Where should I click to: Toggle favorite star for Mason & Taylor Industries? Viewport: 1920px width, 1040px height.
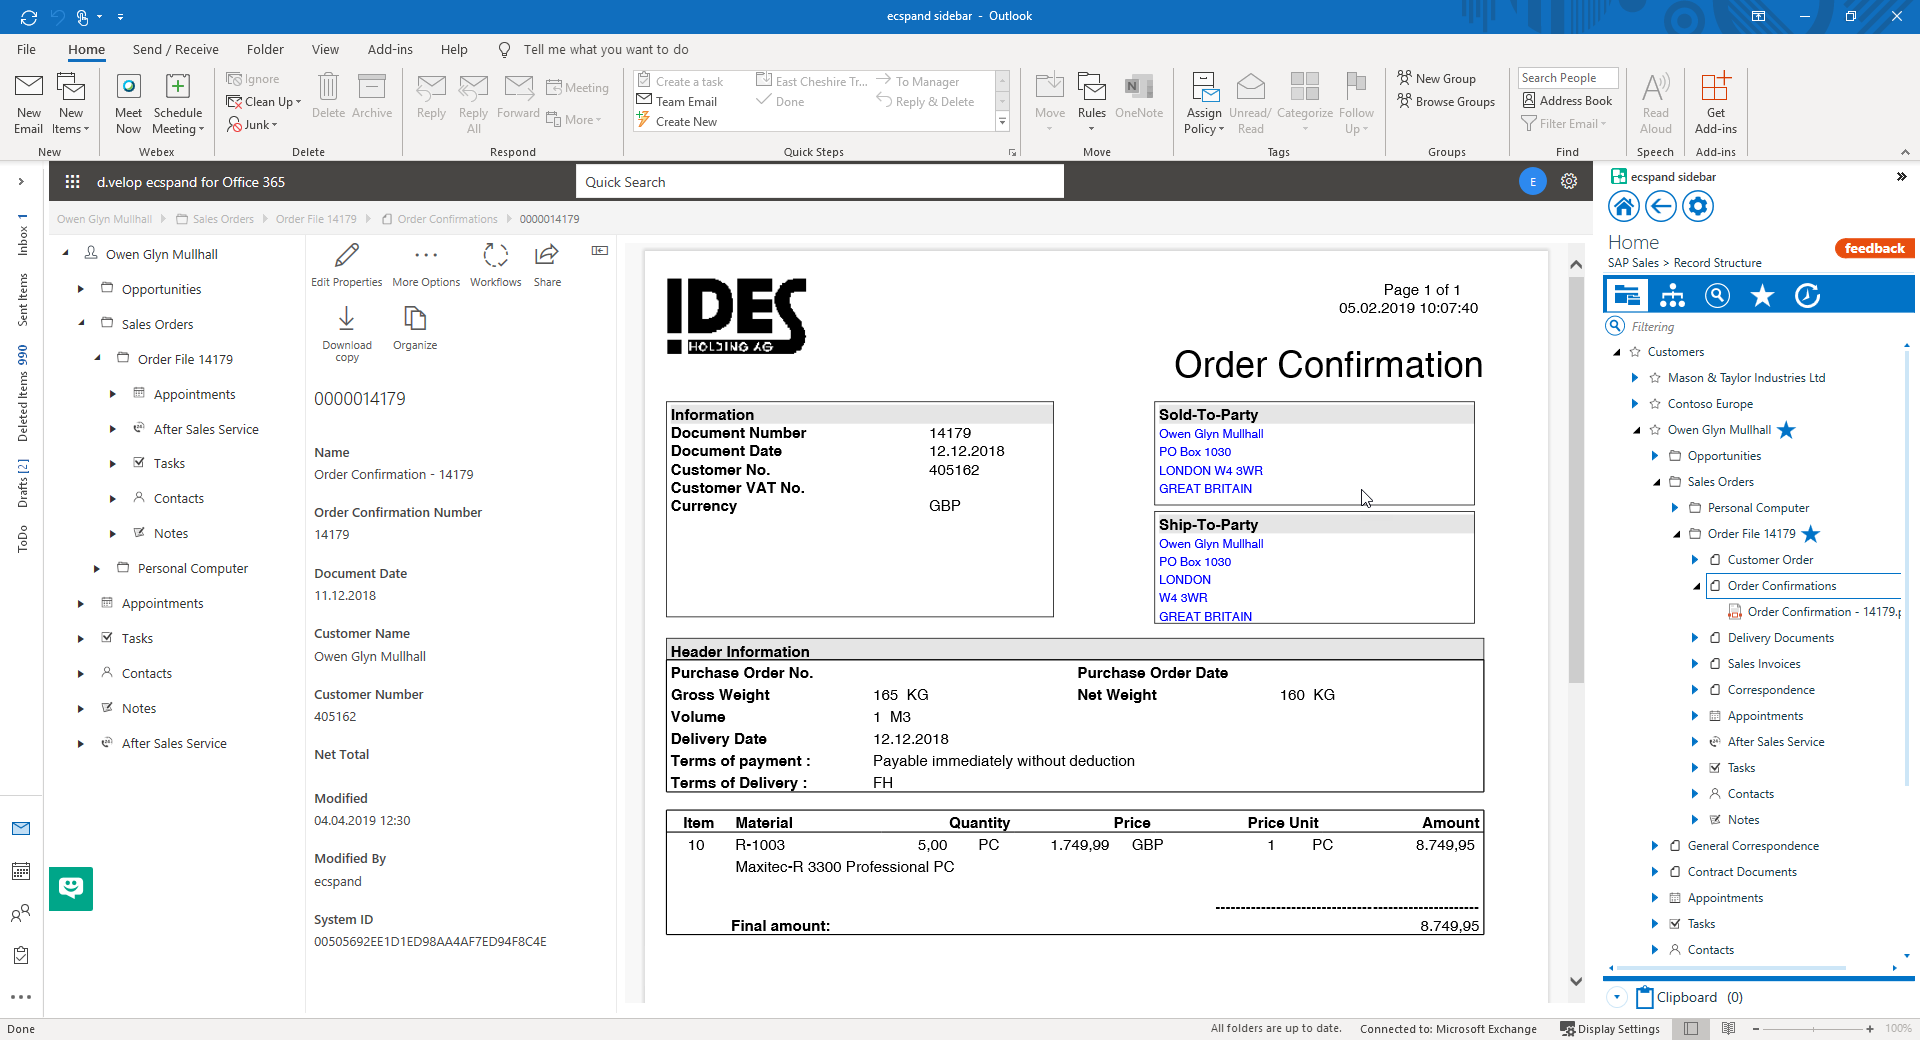(x=1655, y=378)
